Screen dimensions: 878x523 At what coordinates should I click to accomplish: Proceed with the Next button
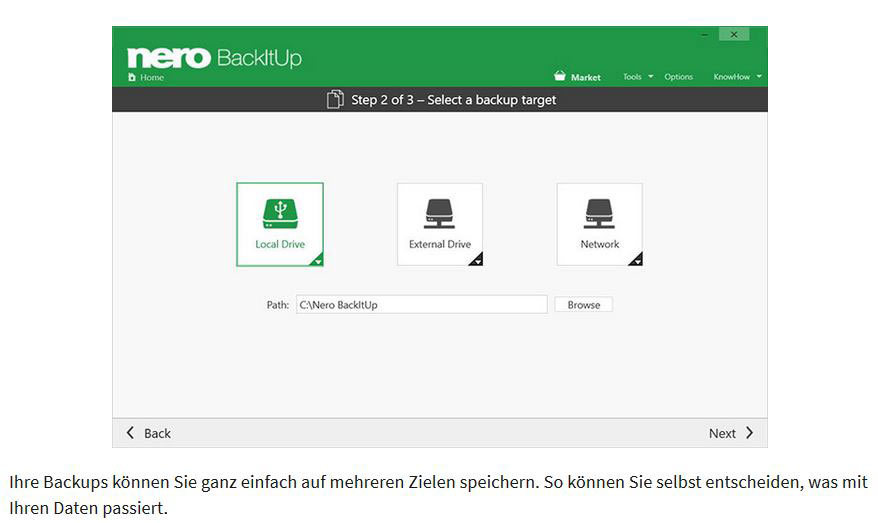(x=731, y=433)
